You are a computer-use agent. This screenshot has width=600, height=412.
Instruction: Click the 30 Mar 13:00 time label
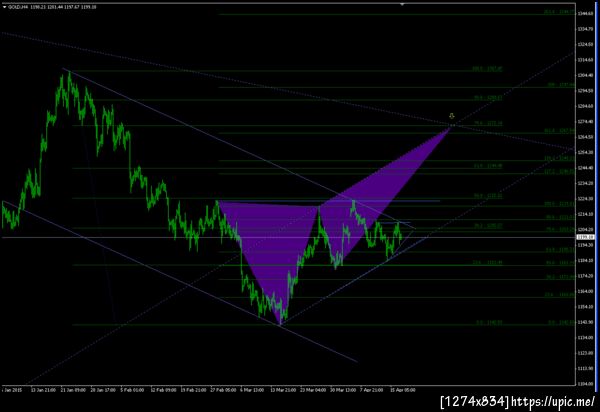pos(343,390)
